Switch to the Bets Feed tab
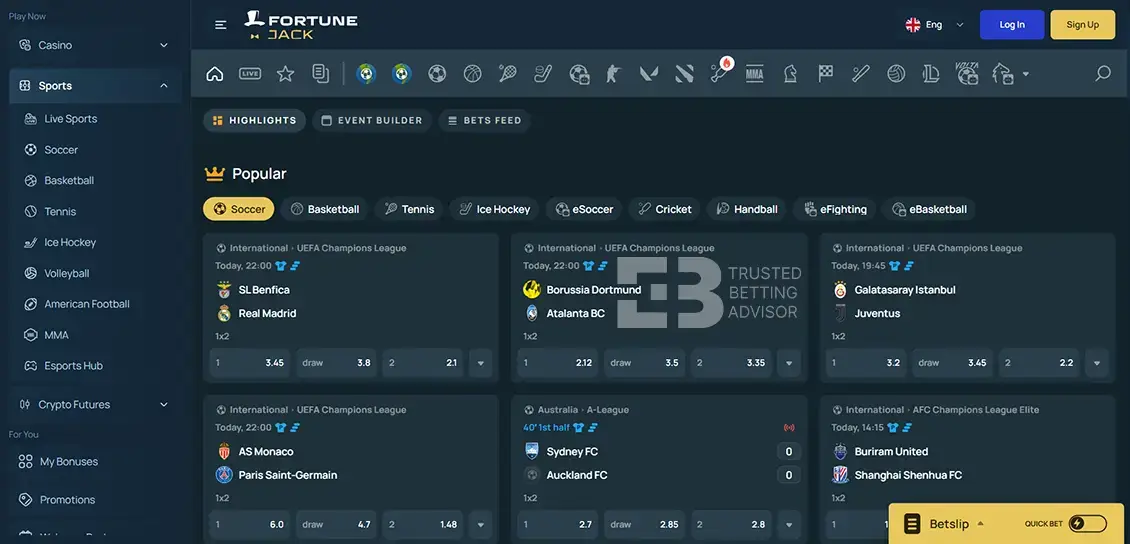This screenshot has width=1130, height=544. [x=484, y=120]
